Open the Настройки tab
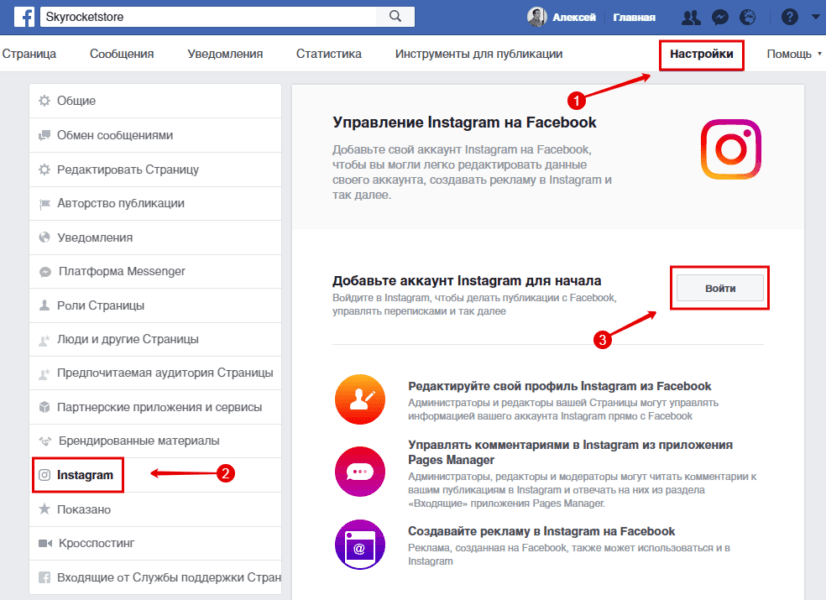This screenshot has width=826, height=600. (x=701, y=54)
